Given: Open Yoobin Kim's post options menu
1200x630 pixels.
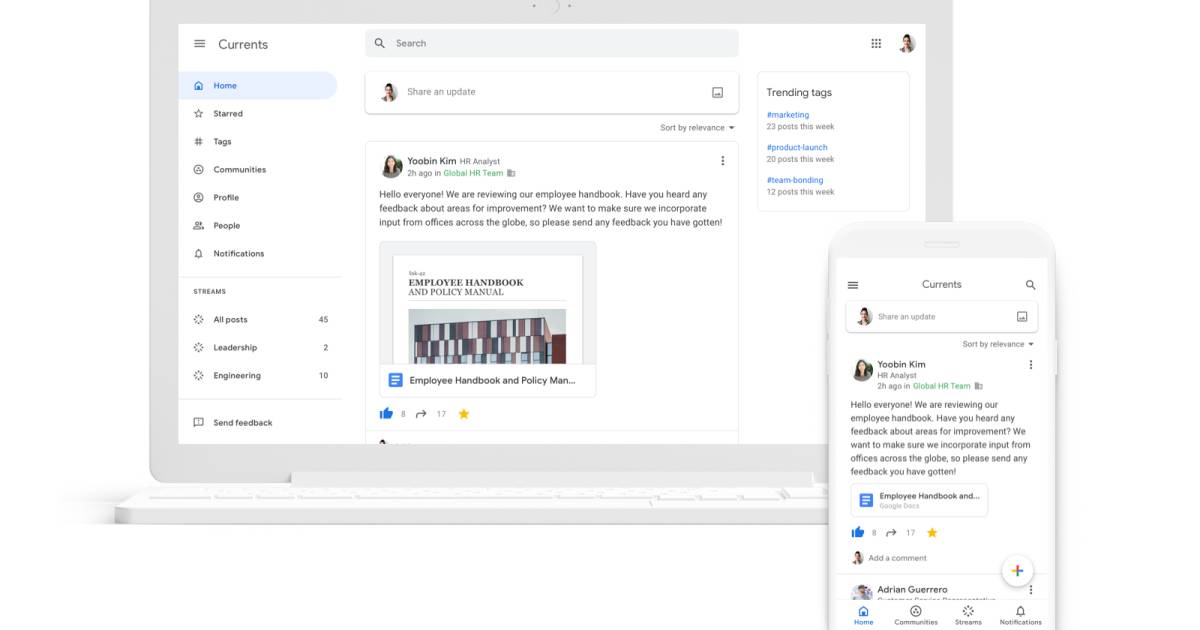Looking at the screenshot, I should tap(723, 160).
